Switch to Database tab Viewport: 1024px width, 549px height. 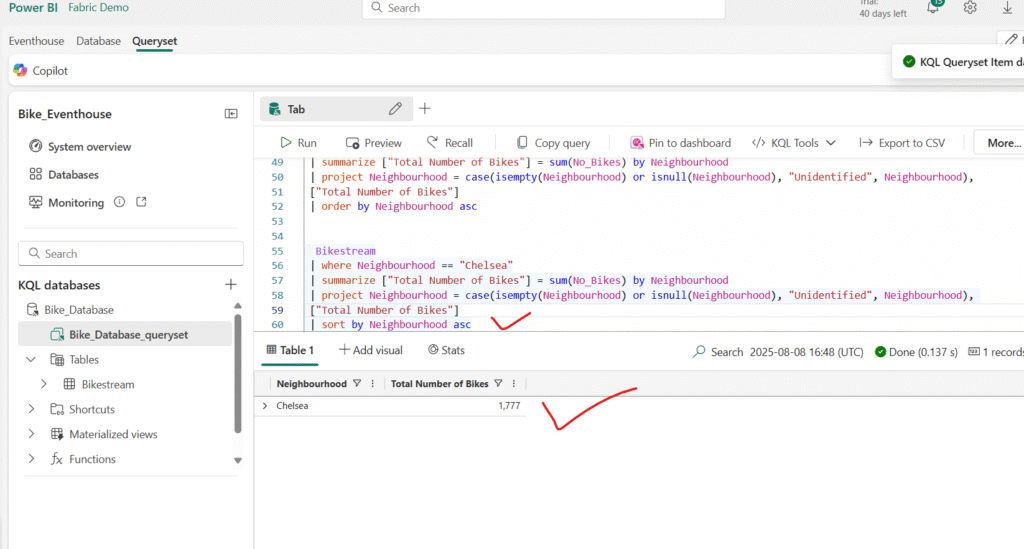99,40
